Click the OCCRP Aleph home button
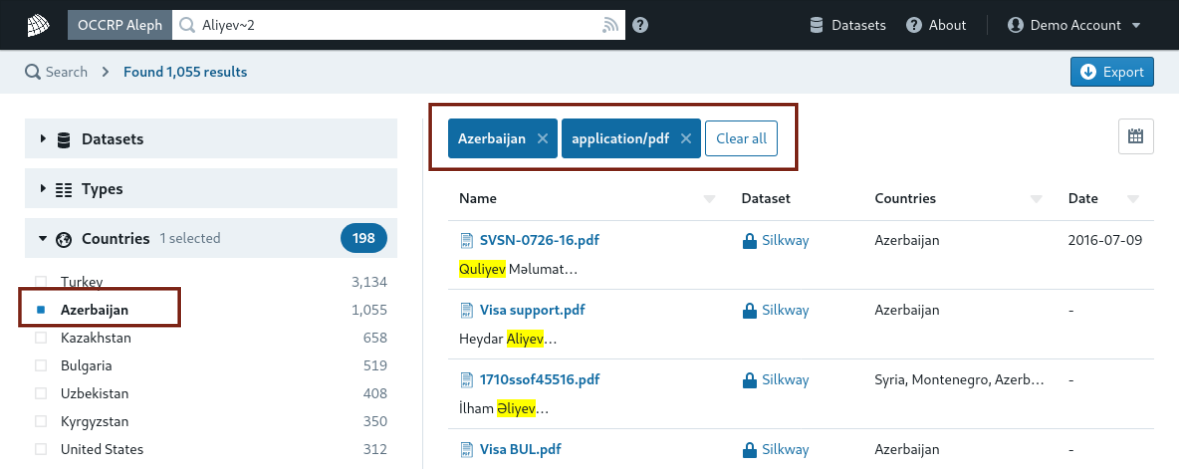 click(120, 25)
